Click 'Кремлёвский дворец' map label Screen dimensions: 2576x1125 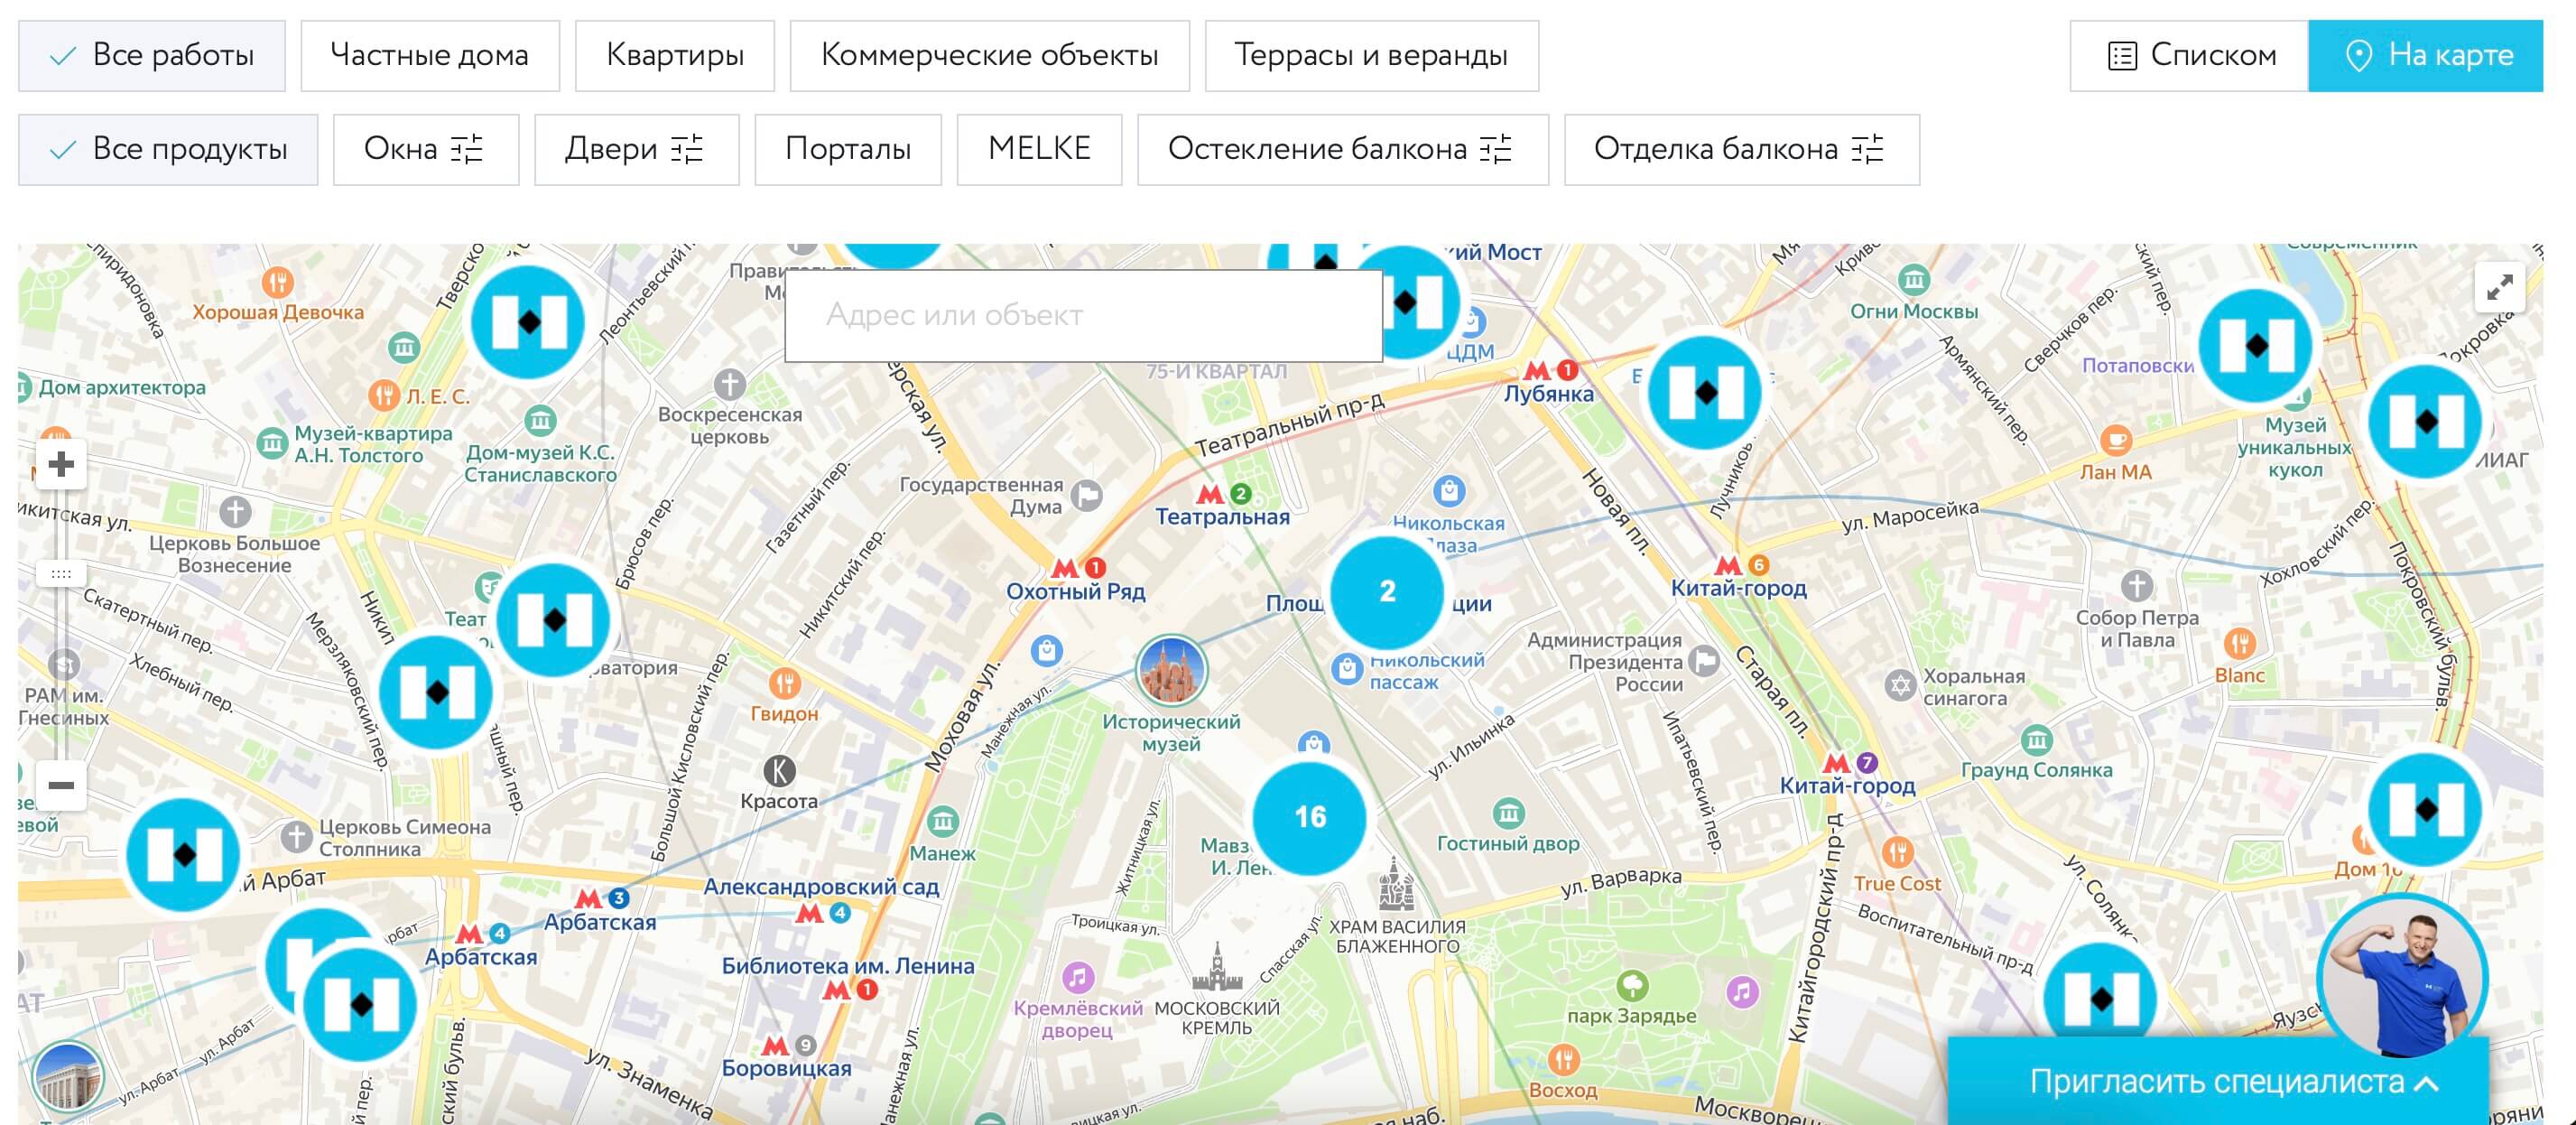tap(1078, 1019)
